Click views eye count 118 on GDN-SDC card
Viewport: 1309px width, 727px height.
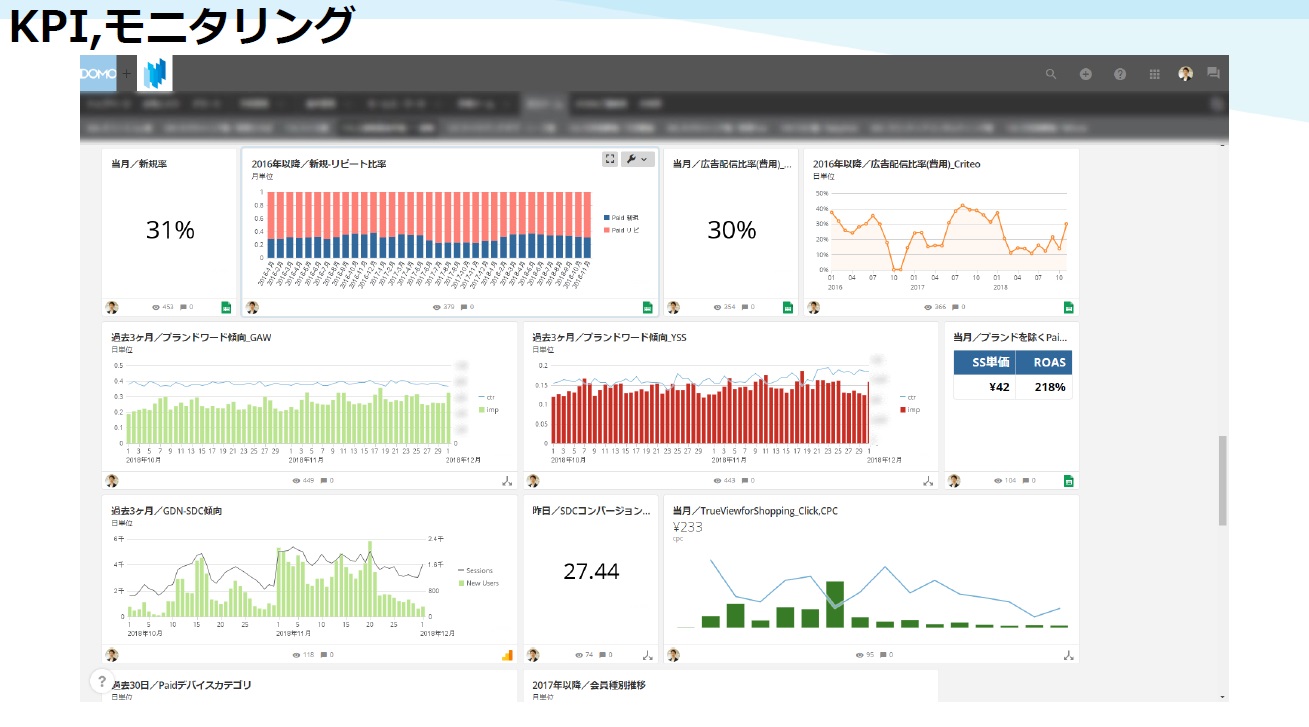point(304,655)
